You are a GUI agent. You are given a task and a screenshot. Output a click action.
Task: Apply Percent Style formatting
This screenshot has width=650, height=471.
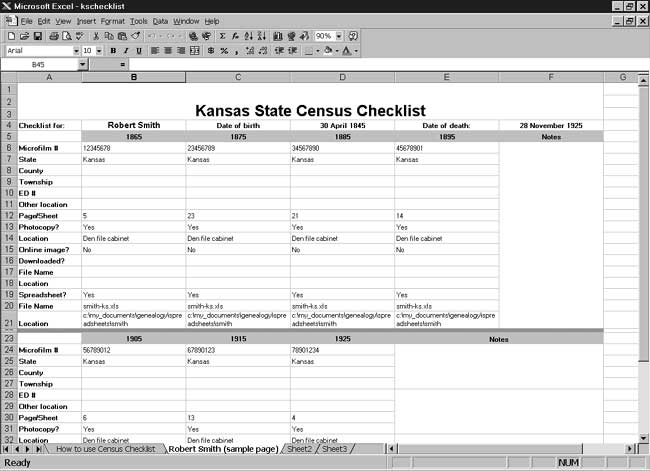click(223, 51)
